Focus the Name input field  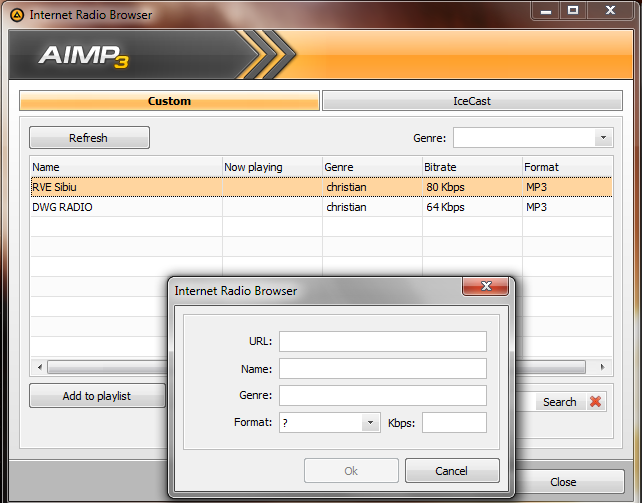tap(383, 369)
